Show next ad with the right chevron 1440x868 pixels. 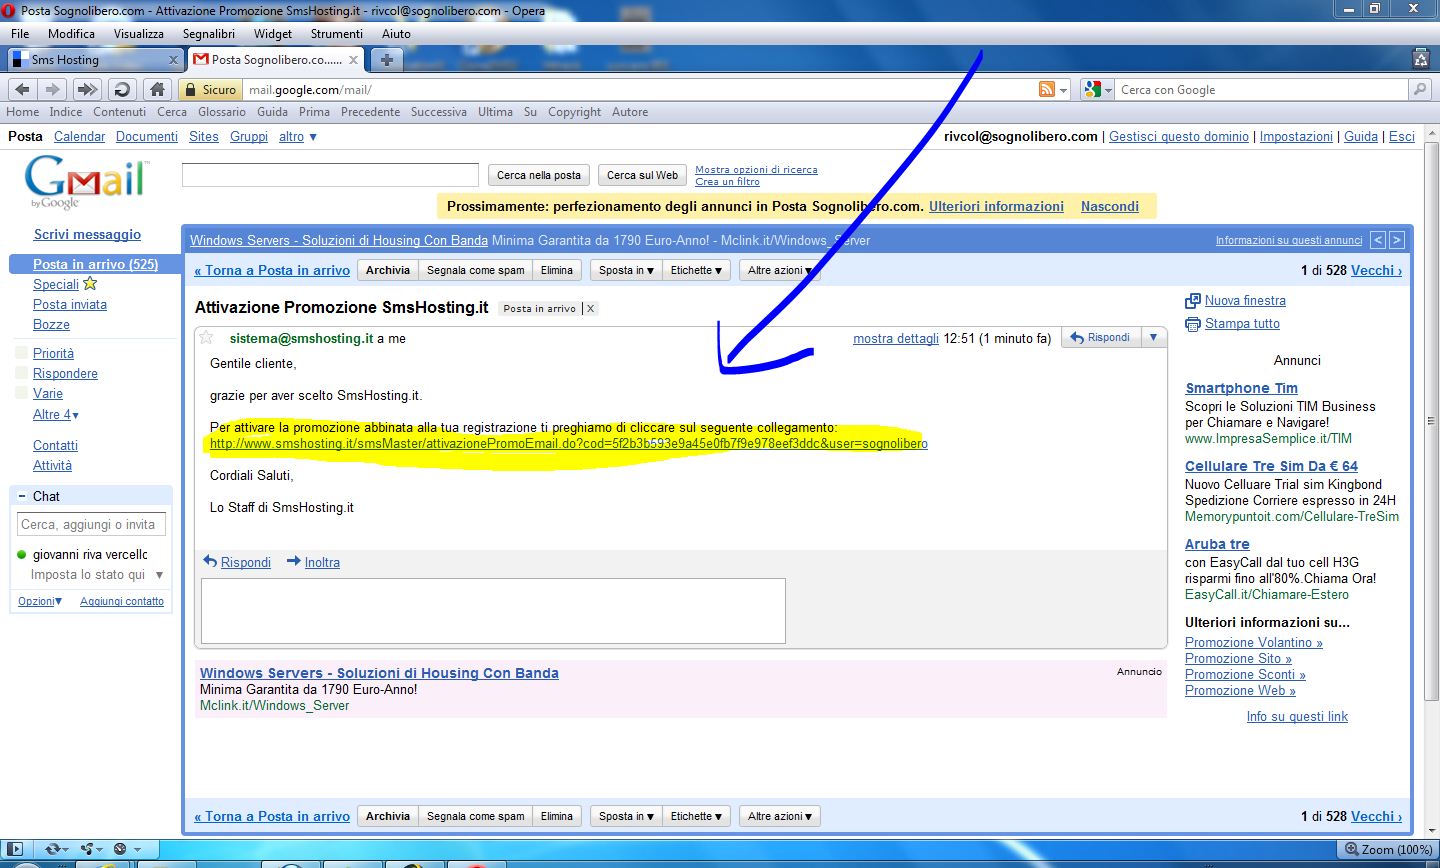point(1397,240)
